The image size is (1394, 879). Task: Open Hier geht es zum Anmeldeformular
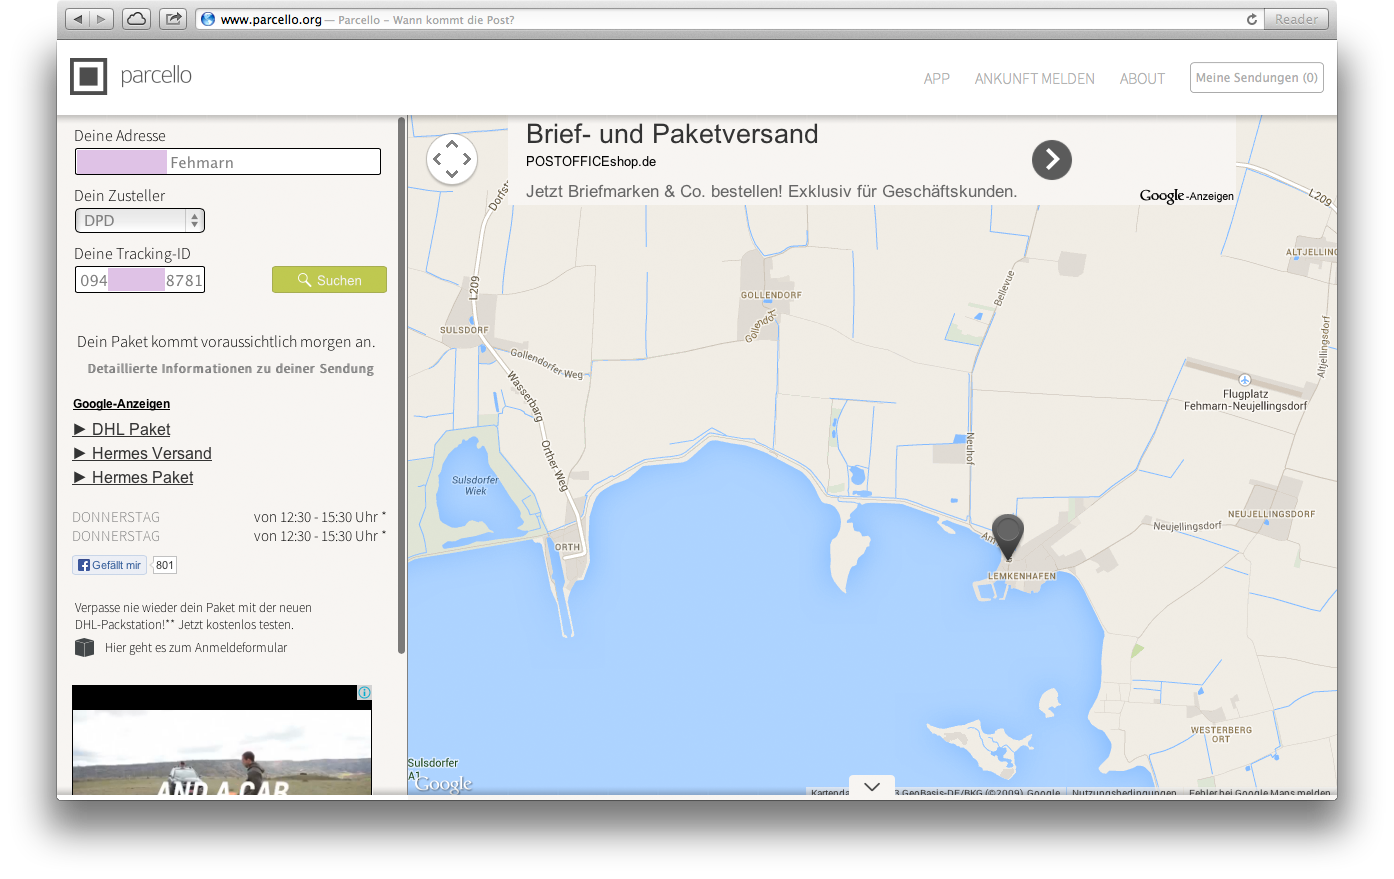(196, 648)
